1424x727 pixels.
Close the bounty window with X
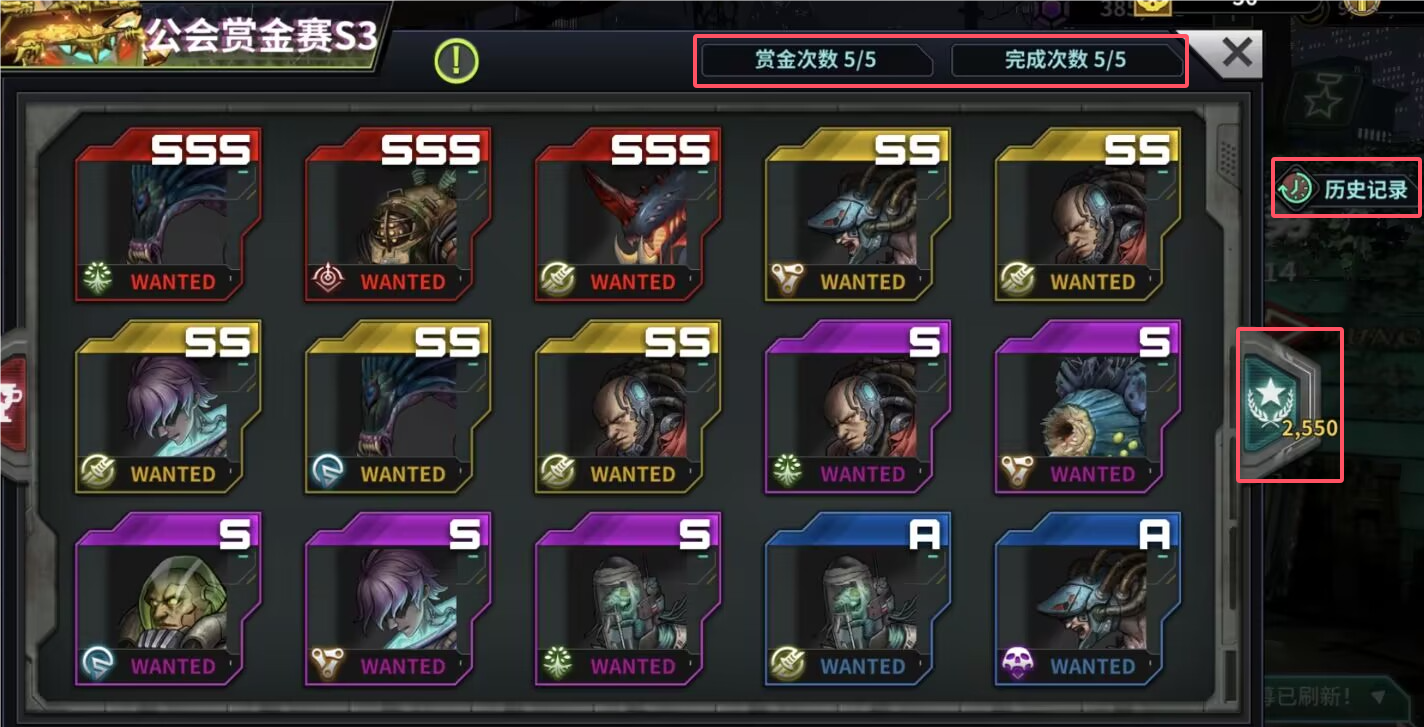click(1236, 53)
